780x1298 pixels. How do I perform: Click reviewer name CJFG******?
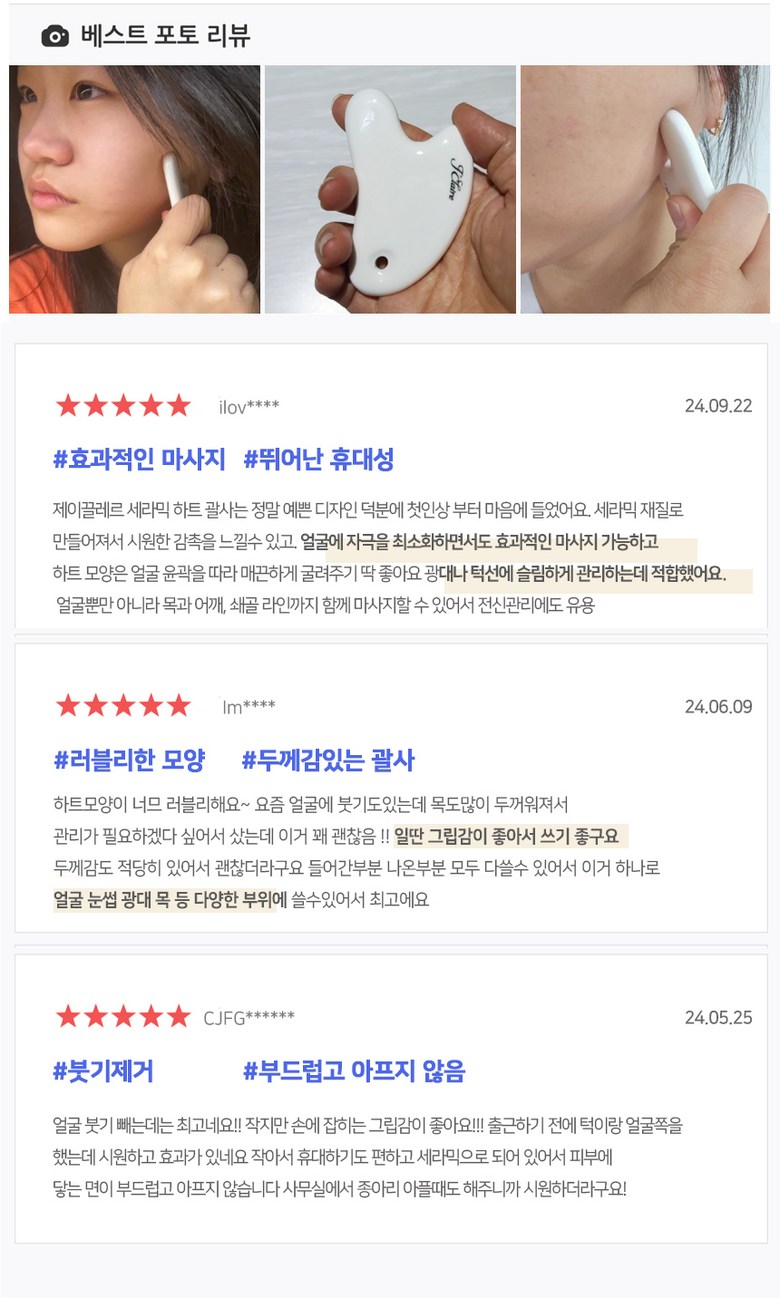[x=249, y=1018]
